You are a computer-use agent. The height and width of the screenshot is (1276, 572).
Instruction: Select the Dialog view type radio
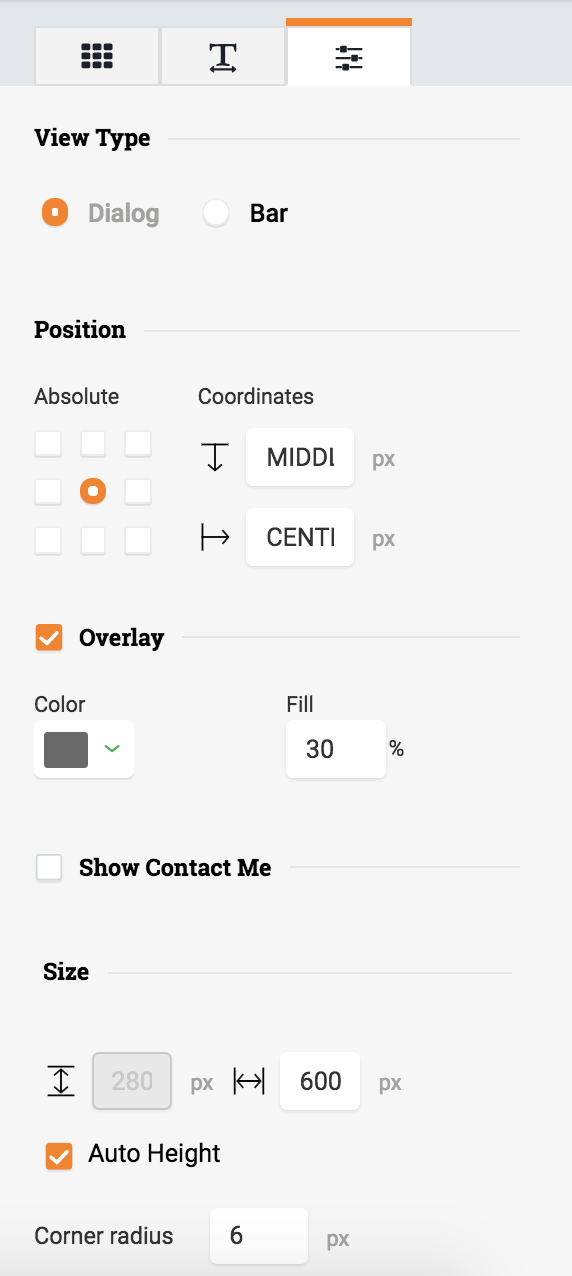(55, 213)
